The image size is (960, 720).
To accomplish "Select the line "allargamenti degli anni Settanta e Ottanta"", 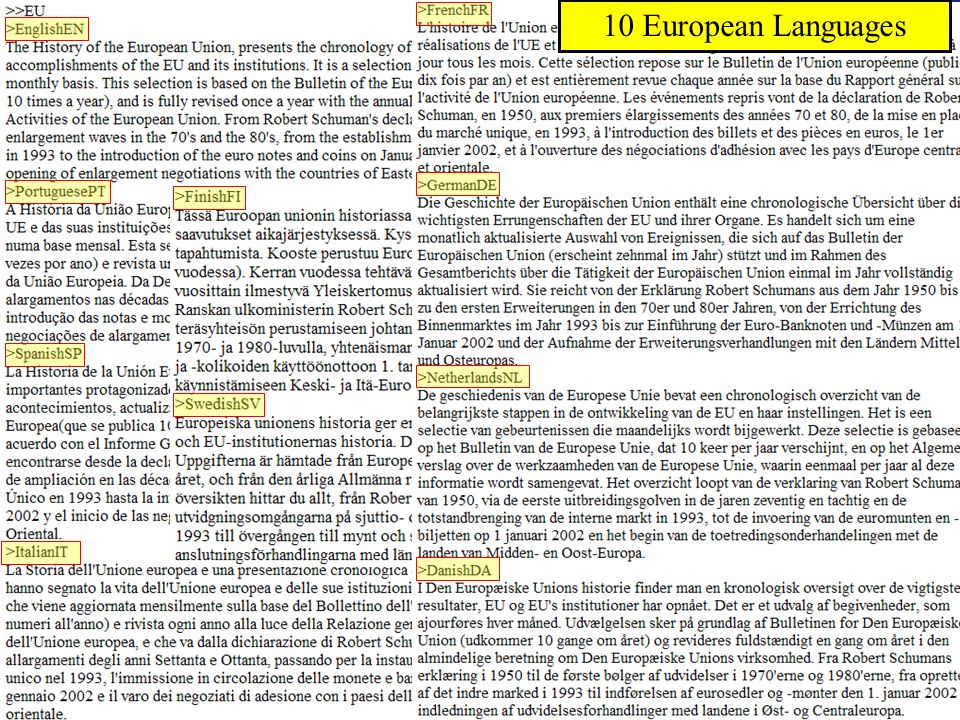I will pyautogui.click(x=208, y=661).
